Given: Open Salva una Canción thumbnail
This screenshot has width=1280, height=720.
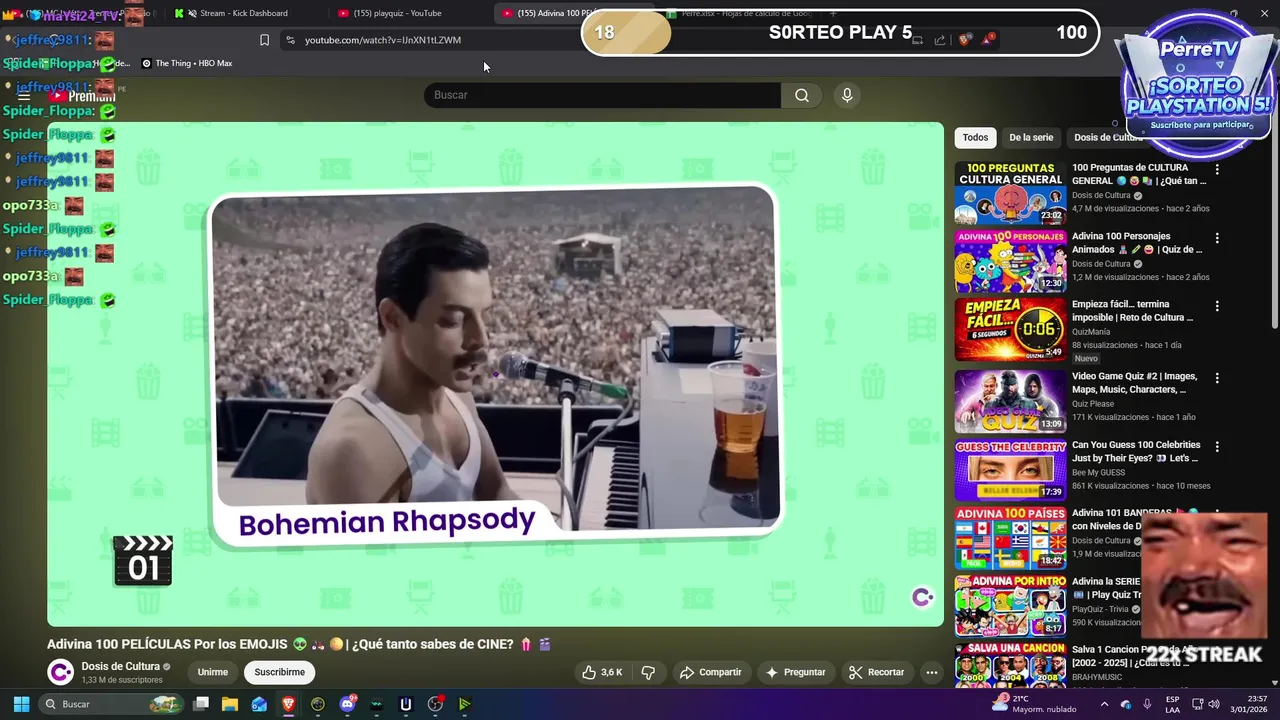Looking at the screenshot, I should coord(1010,665).
